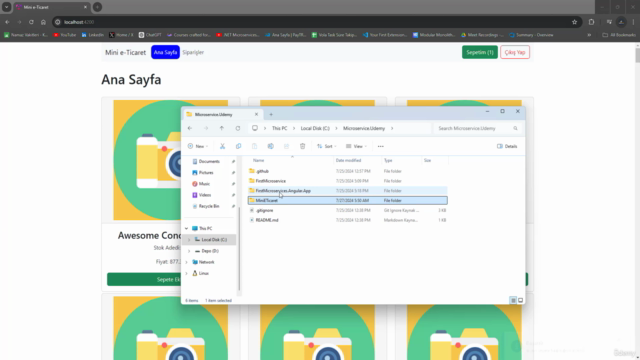Viewport: 640px width, 360px height.
Task: Click the Rename icon in Explorer toolbar
Action: (x=271, y=146)
